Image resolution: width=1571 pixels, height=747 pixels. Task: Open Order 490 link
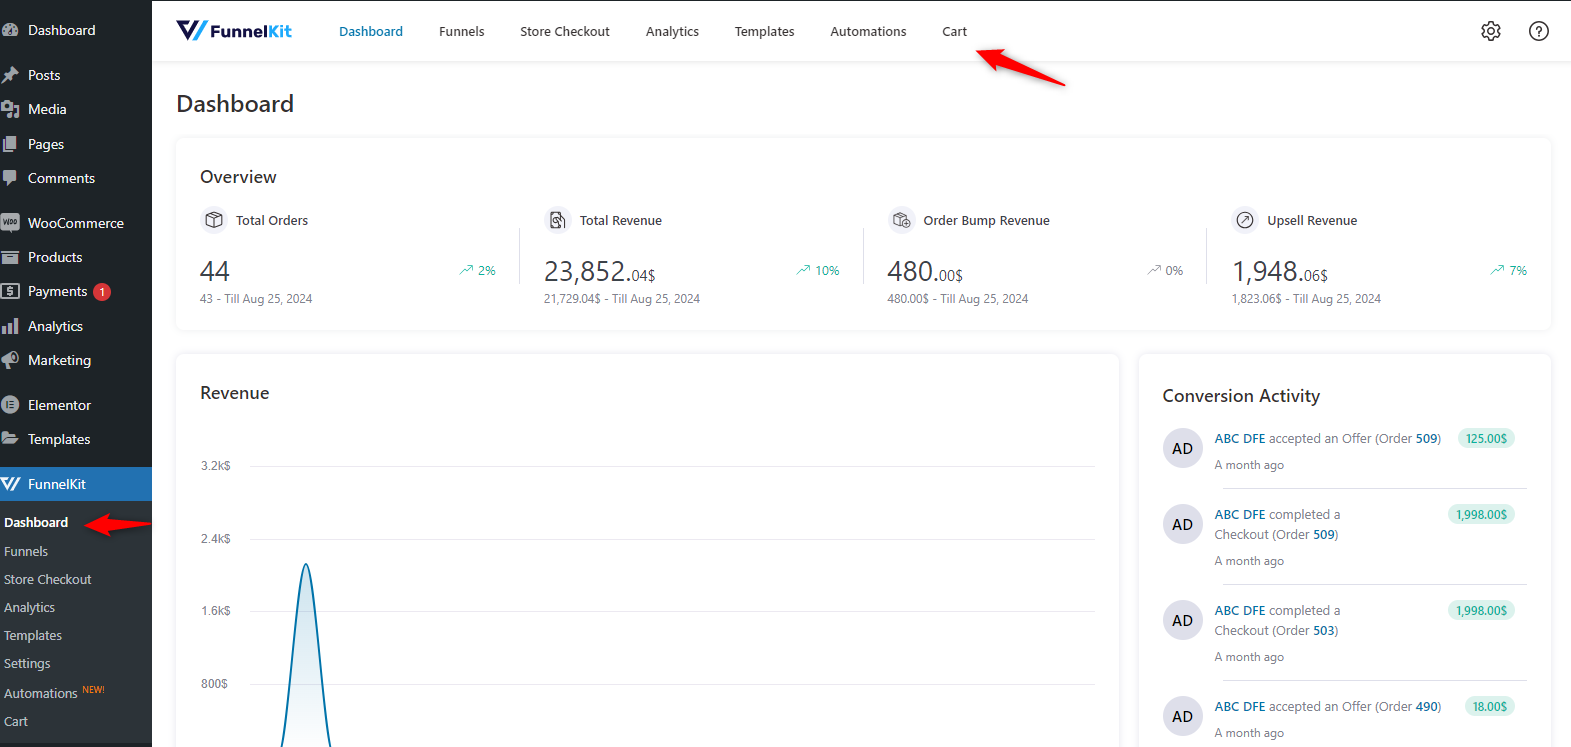click(x=1428, y=706)
